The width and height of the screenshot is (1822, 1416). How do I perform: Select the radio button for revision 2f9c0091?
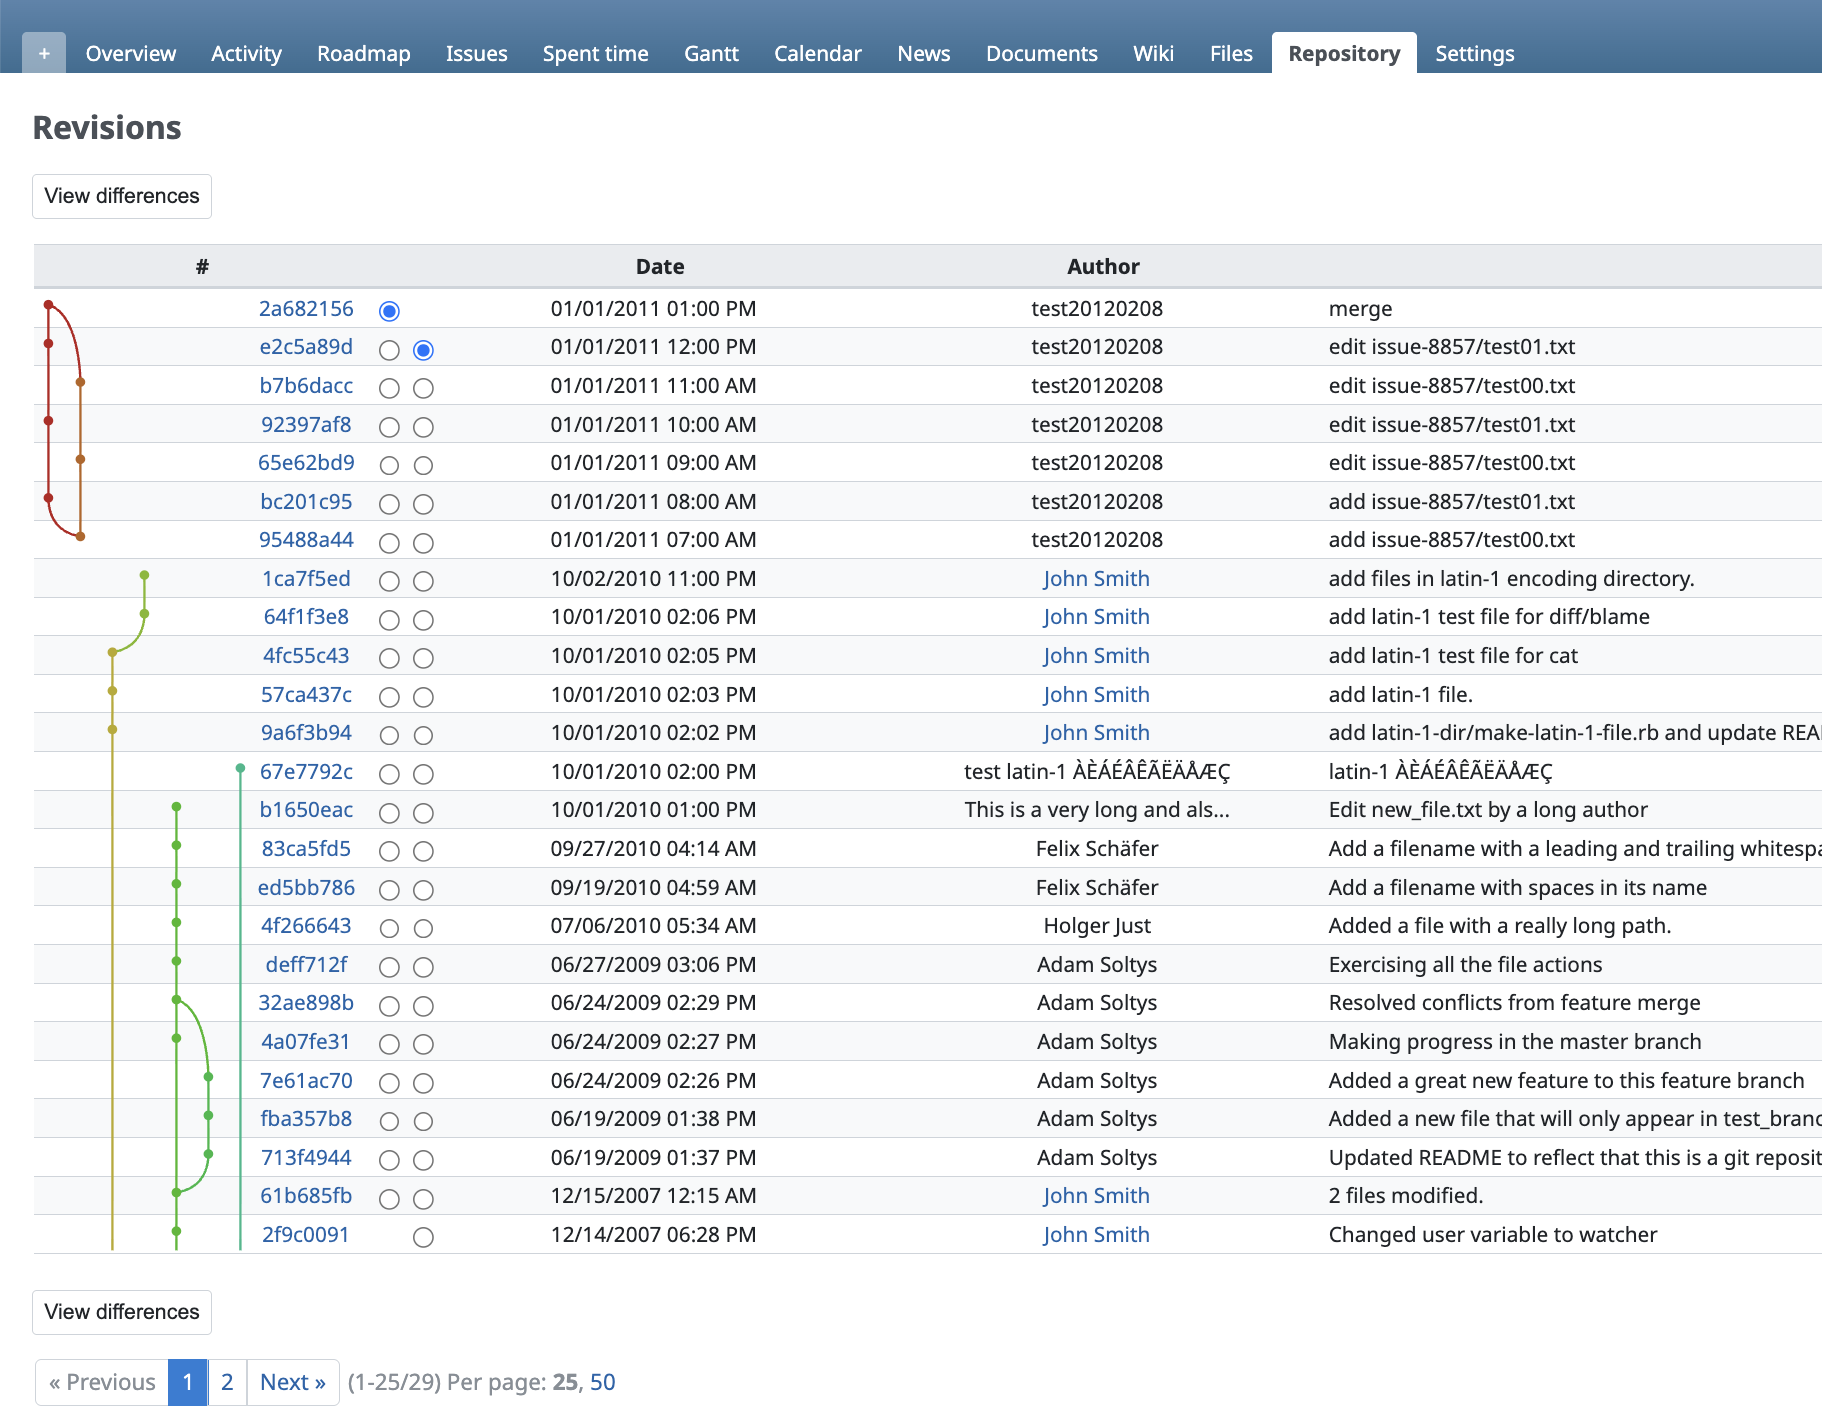point(423,1237)
